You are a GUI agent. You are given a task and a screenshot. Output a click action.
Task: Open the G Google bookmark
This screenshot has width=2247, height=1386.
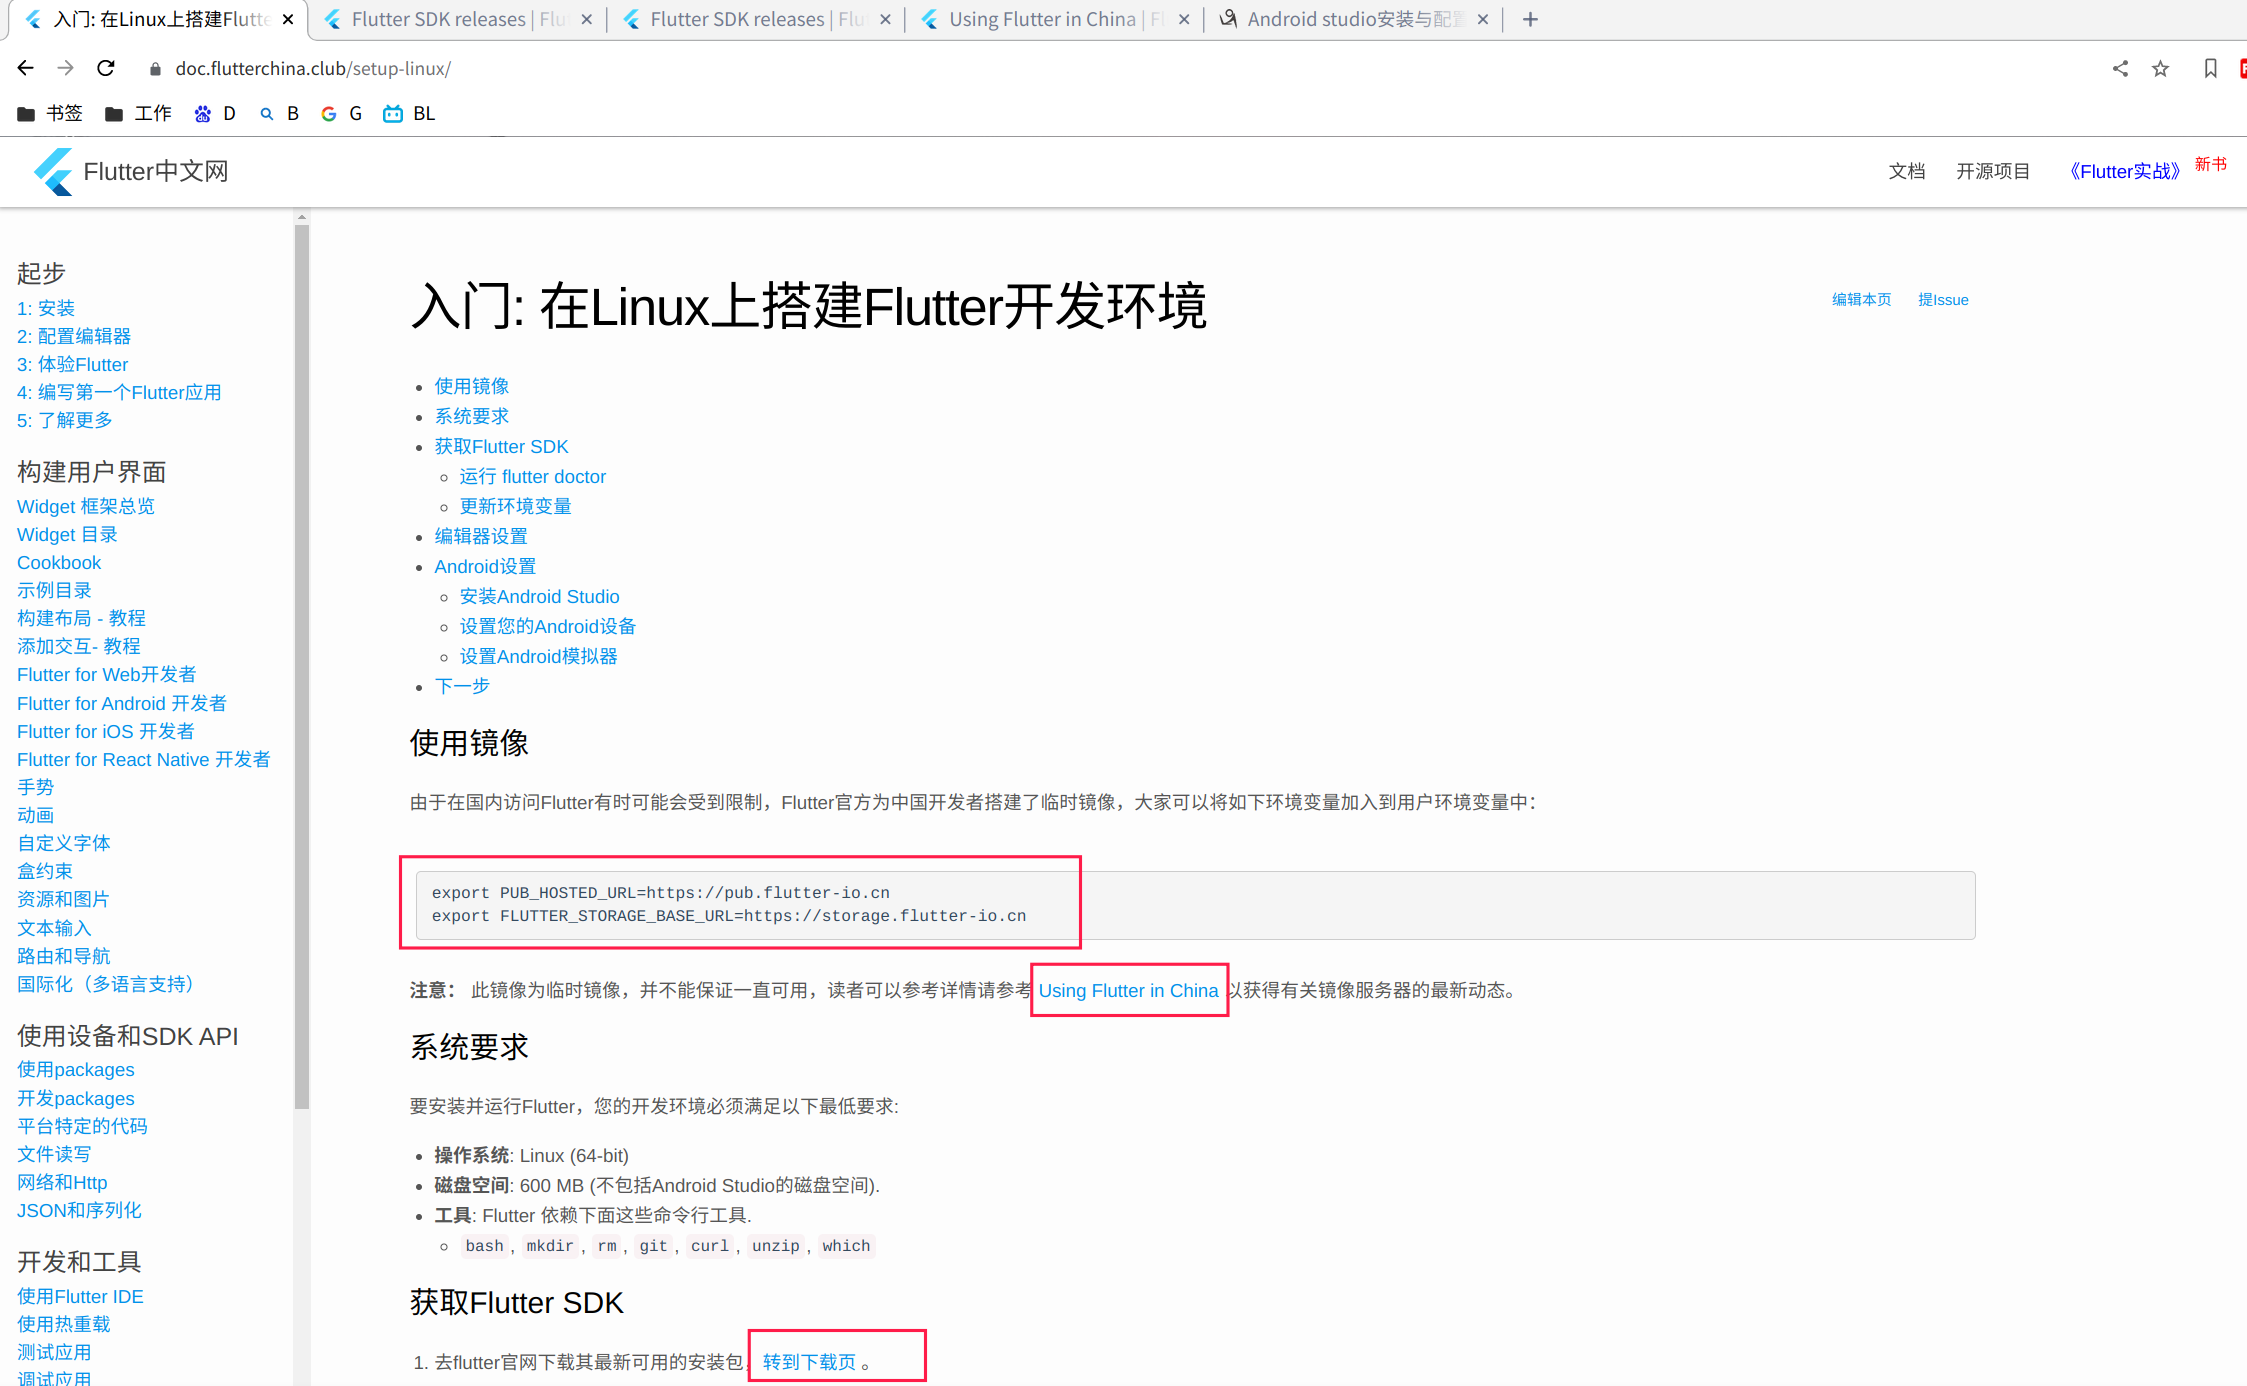(341, 113)
